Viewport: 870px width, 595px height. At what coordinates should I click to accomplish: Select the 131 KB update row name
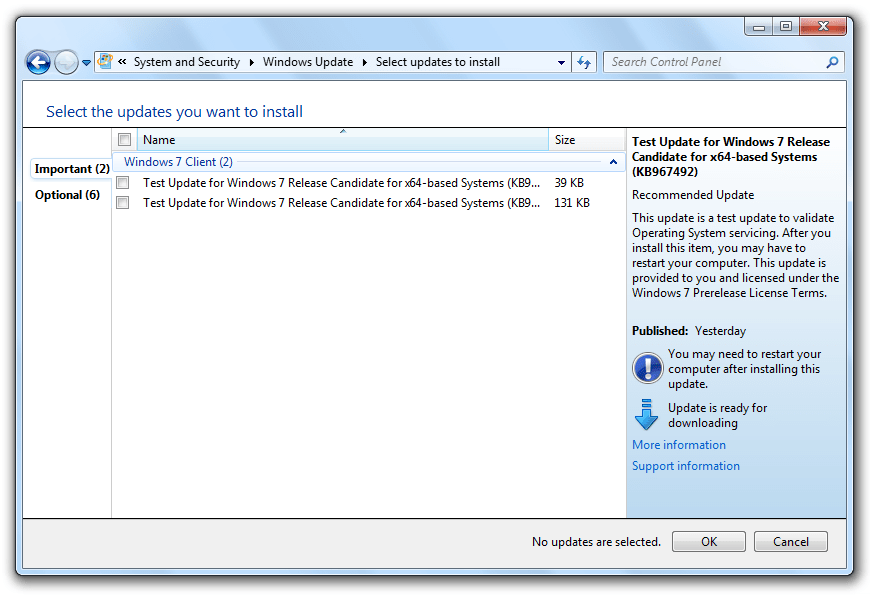(x=341, y=203)
